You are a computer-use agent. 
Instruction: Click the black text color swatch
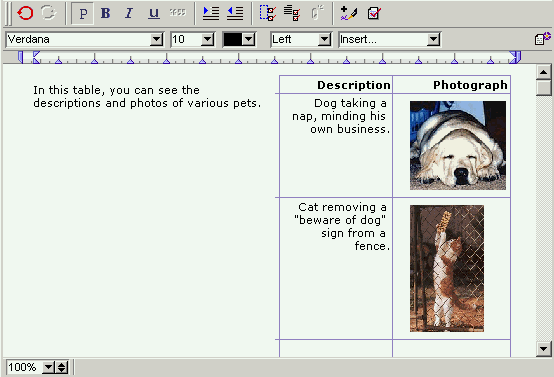pyautogui.click(x=233, y=39)
